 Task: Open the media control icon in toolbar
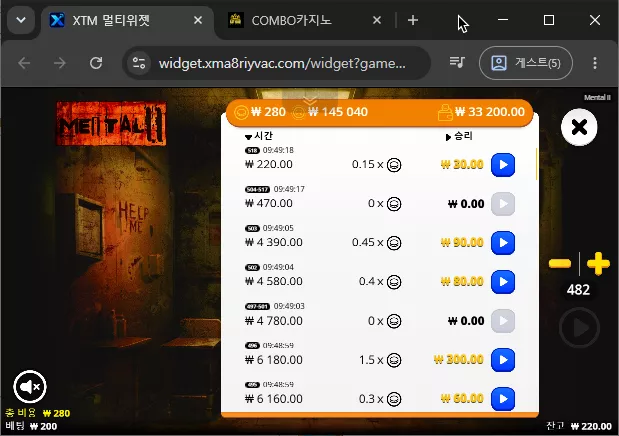[457, 62]
